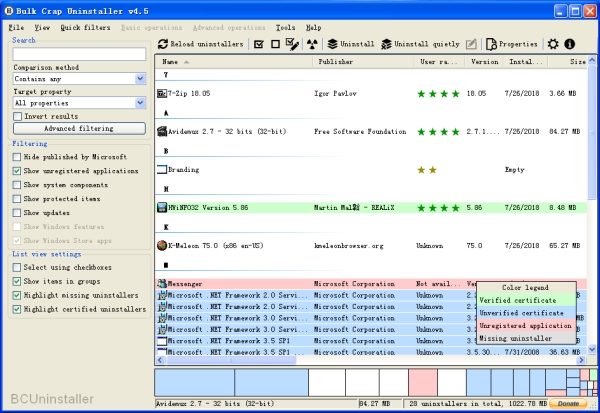
Task: Click Unregistered application legend color
Action: (x=527, y=325)
